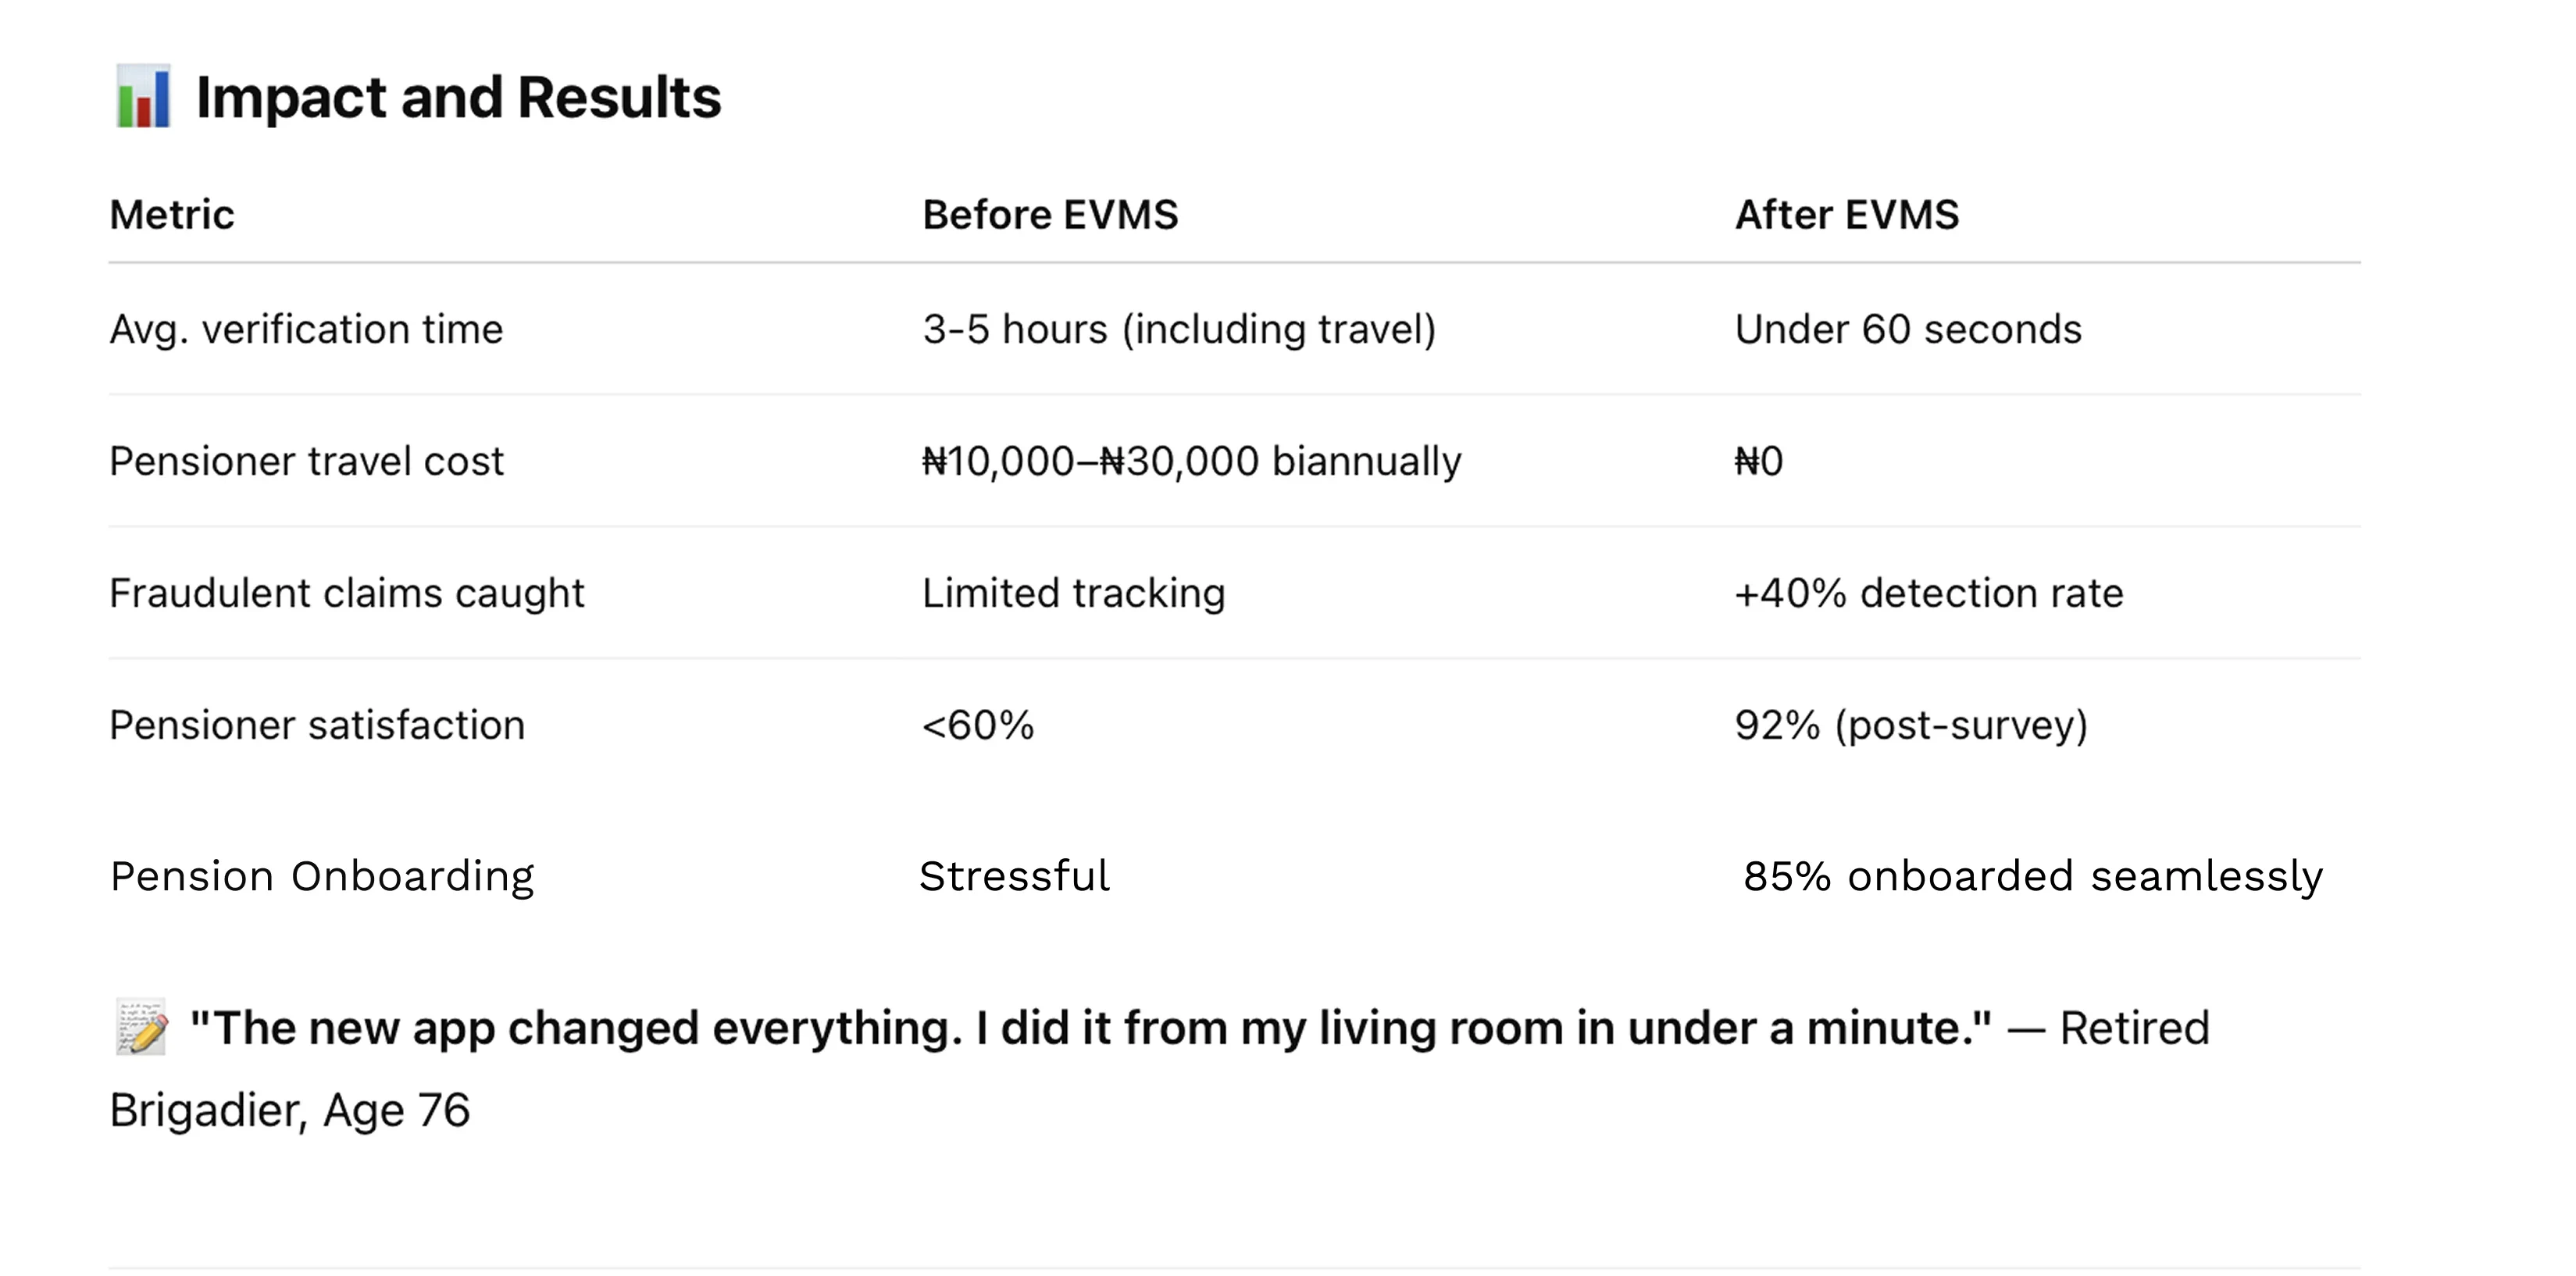Image resolution: width=2576 pixels, height=1276 pixels.
Task: Click the Avg. verification time cell
Action: pos(306,329)
